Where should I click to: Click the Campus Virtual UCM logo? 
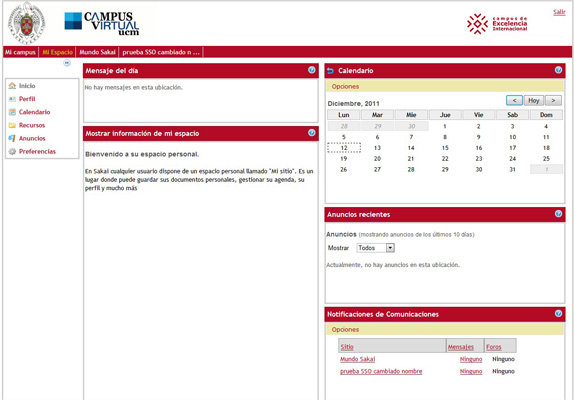(x=102, y=24)
